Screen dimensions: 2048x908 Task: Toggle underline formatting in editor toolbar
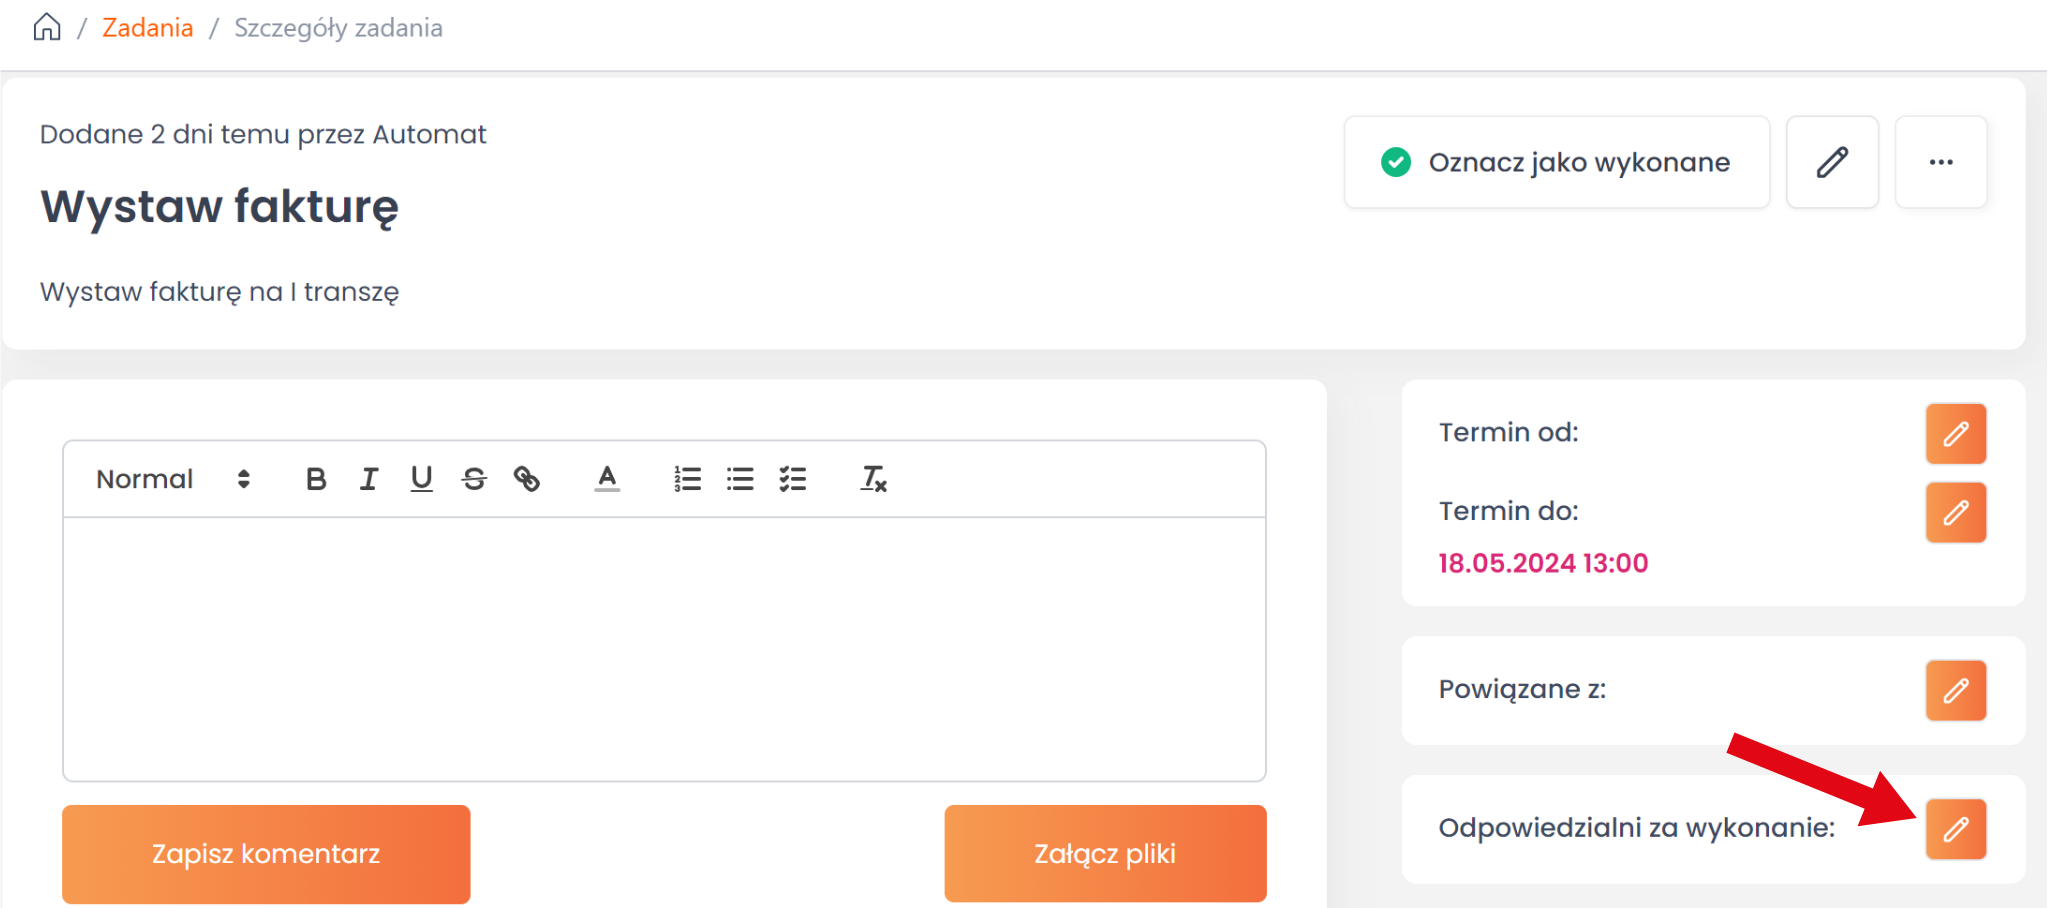pyautogui.click(x=422, y=480)
